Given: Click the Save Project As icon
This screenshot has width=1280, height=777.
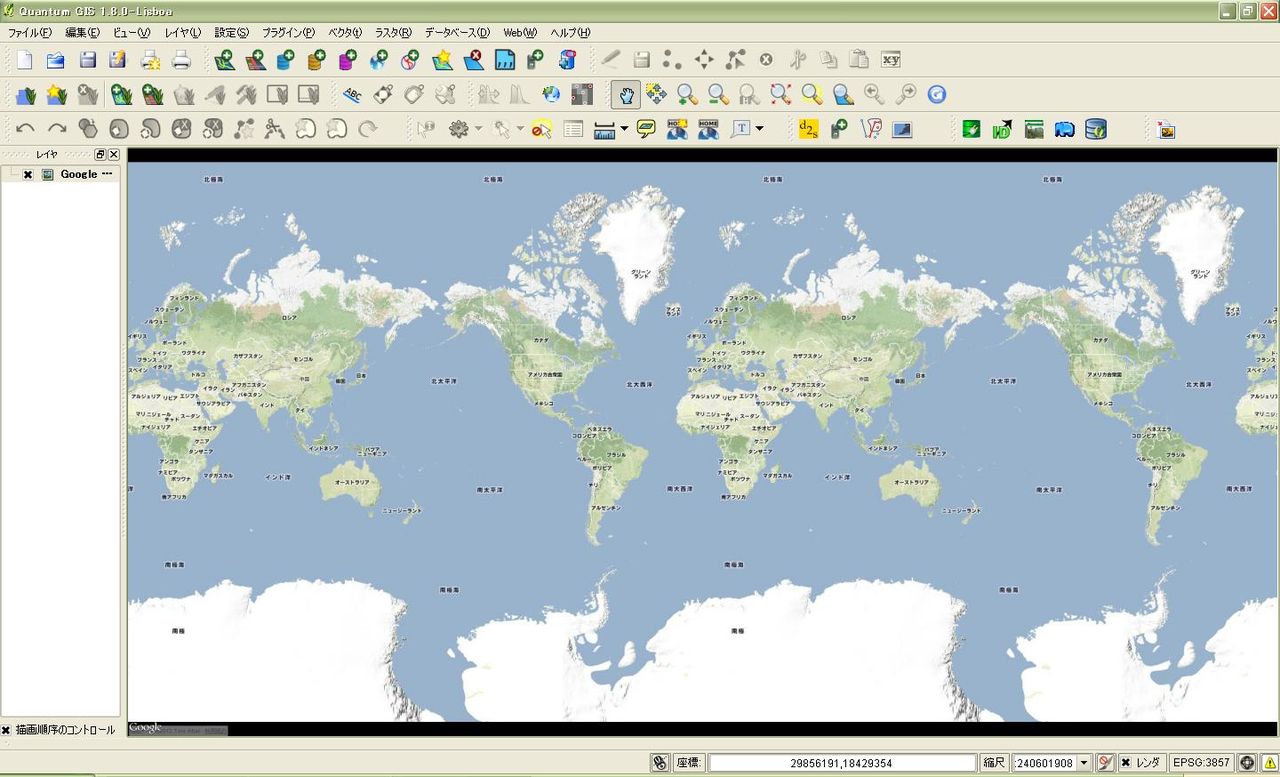Looking at the screenshot, I should pyautogui.click(x=118, y=60).
